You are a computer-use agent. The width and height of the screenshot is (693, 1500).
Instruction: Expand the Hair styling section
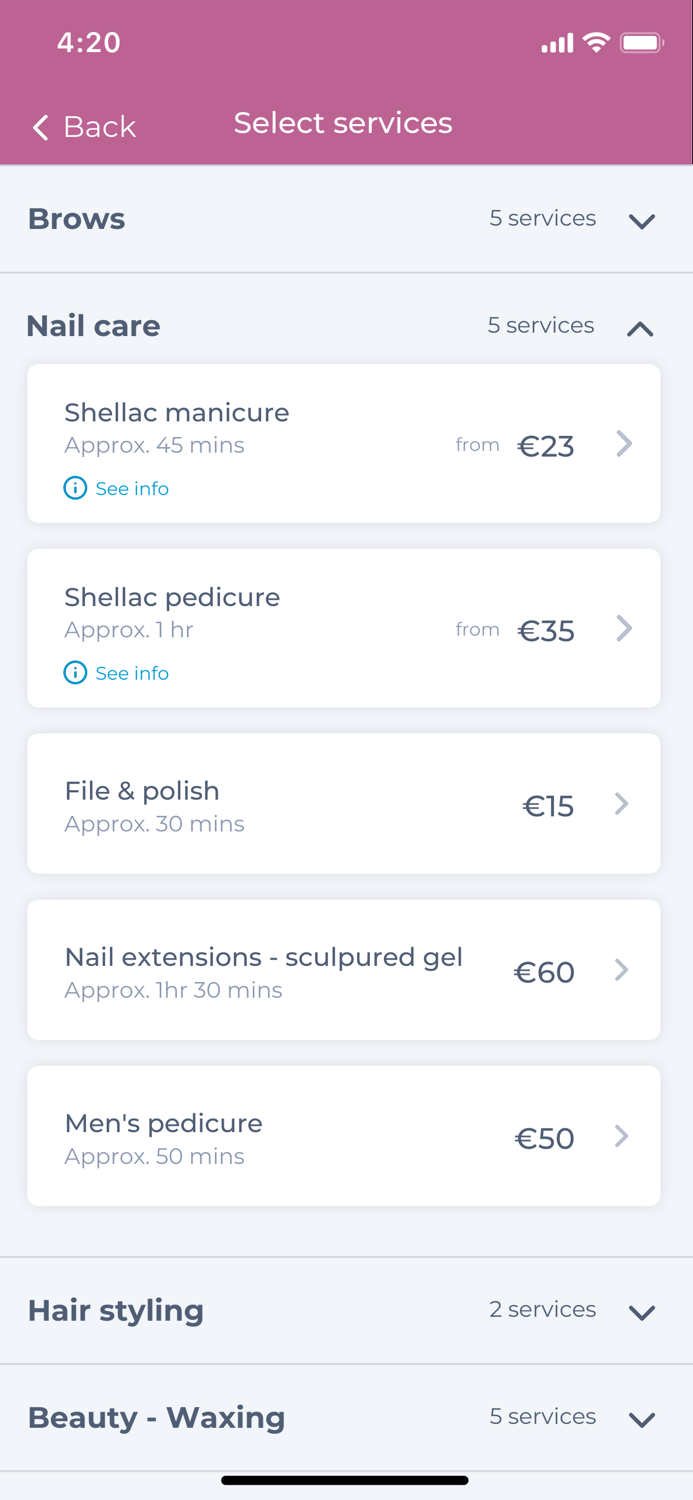point(641,1312)
